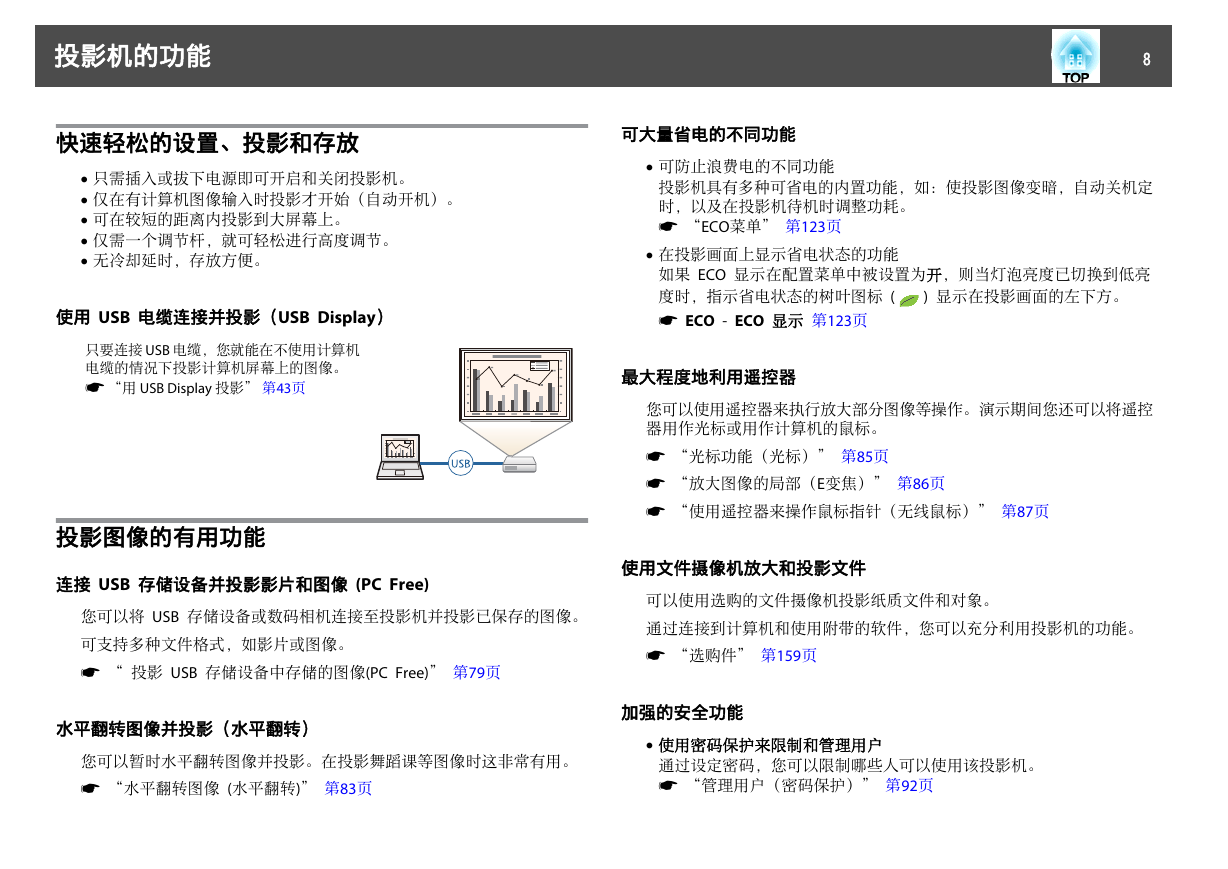Click pointing-hand icon before 光标功能

655,457
